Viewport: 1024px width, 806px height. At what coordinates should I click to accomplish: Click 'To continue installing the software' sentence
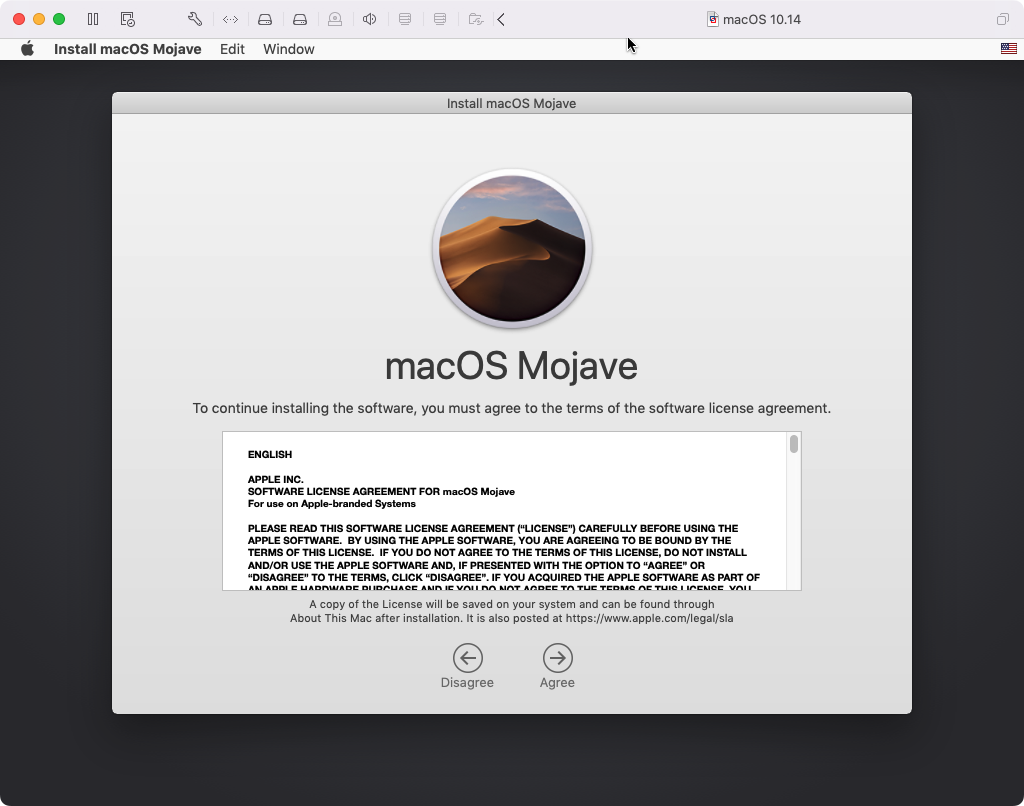click(511, 408)
